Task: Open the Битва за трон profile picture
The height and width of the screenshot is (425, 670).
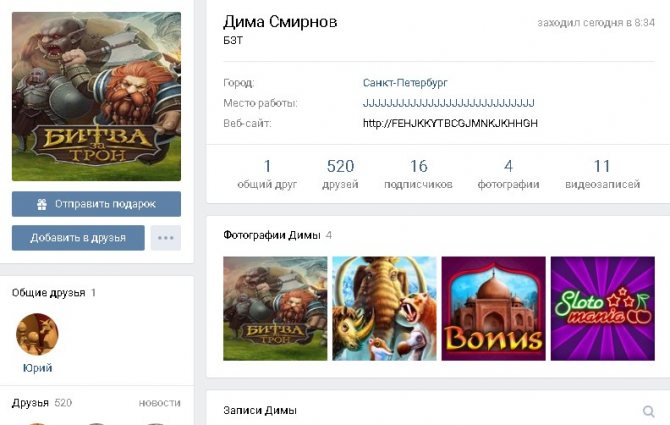Action: [96, 97]
